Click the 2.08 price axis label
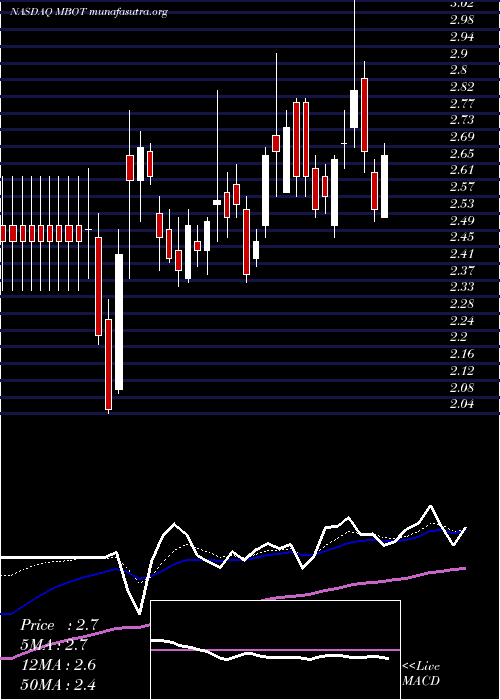 [x=462, y=387]
